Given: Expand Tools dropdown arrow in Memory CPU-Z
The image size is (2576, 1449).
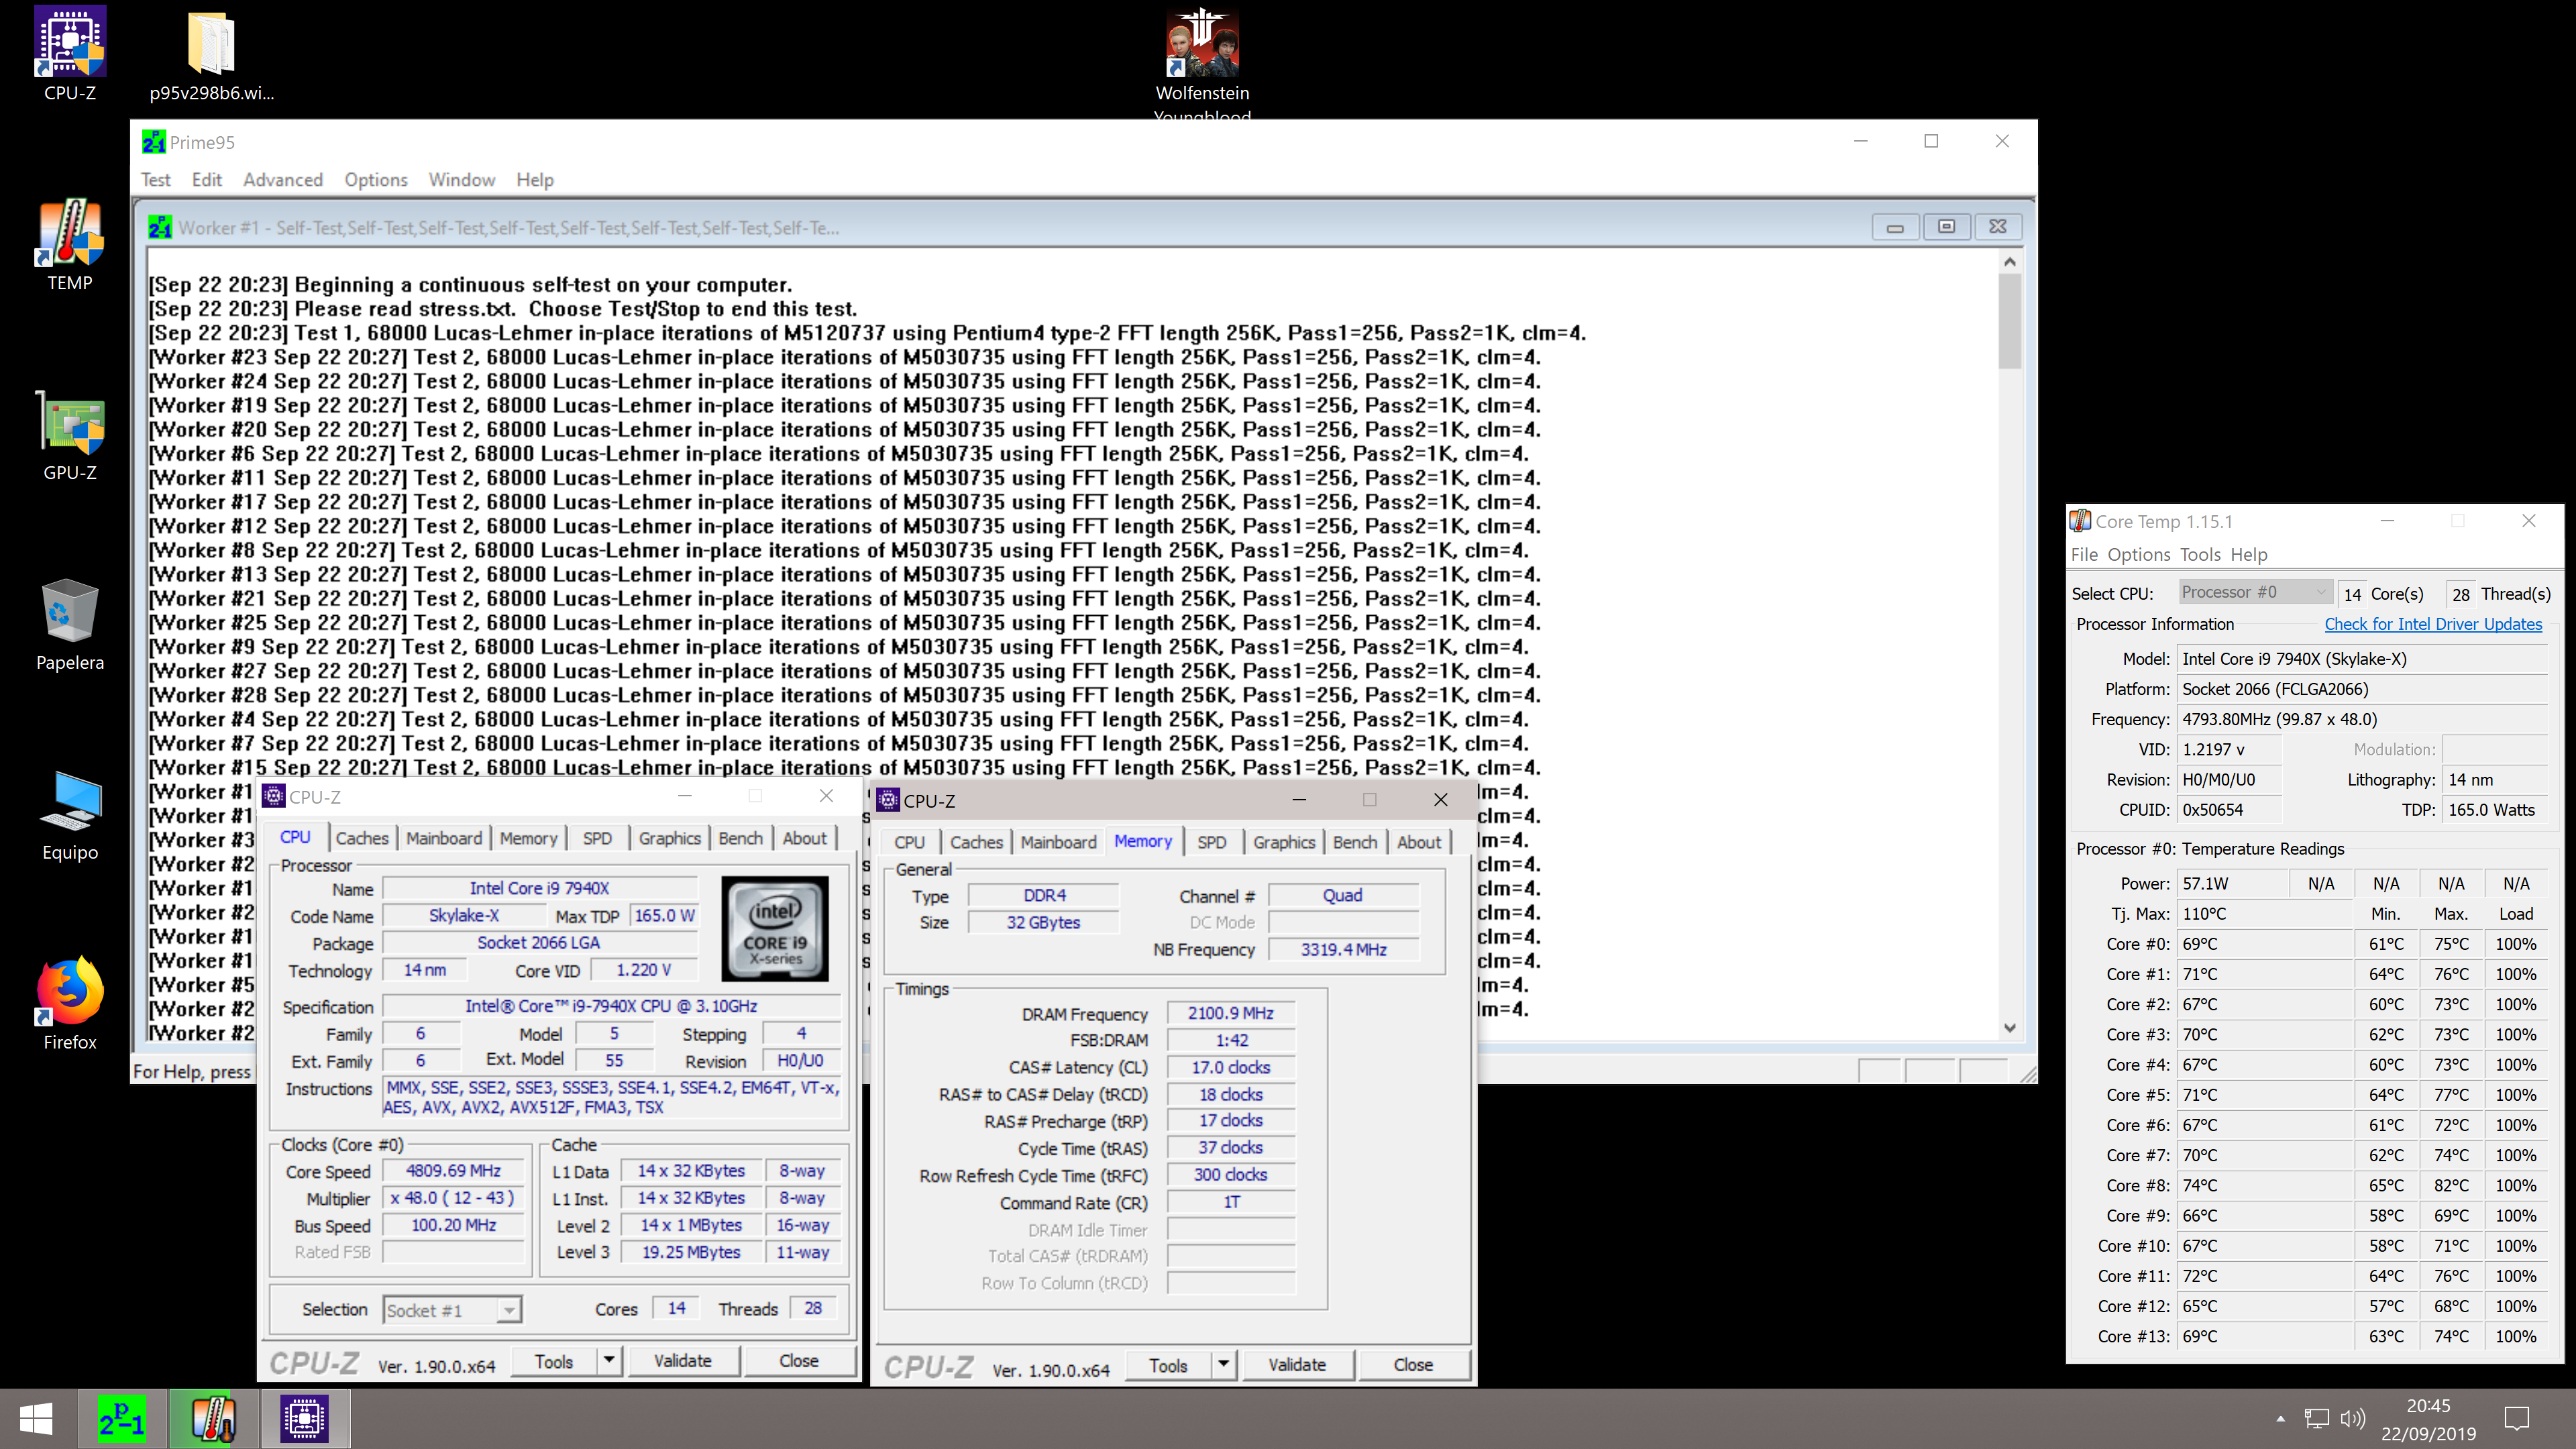Looking at the screenshot, I should click(x=1223, y=1364).
